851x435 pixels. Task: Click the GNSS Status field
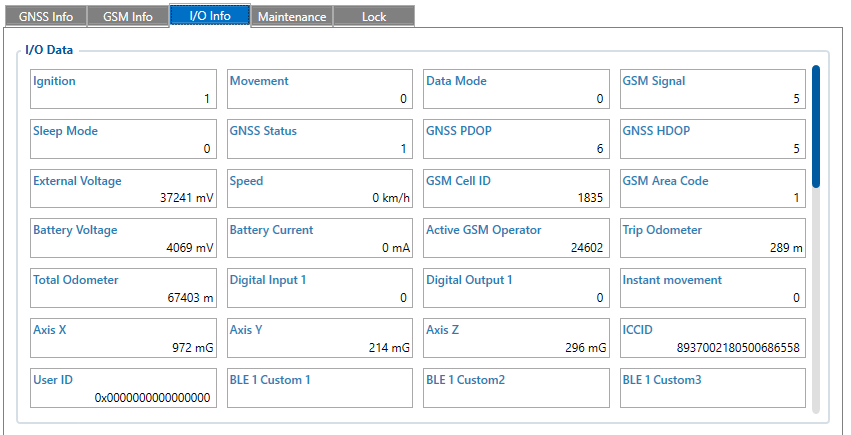click(x=320, y=139)
